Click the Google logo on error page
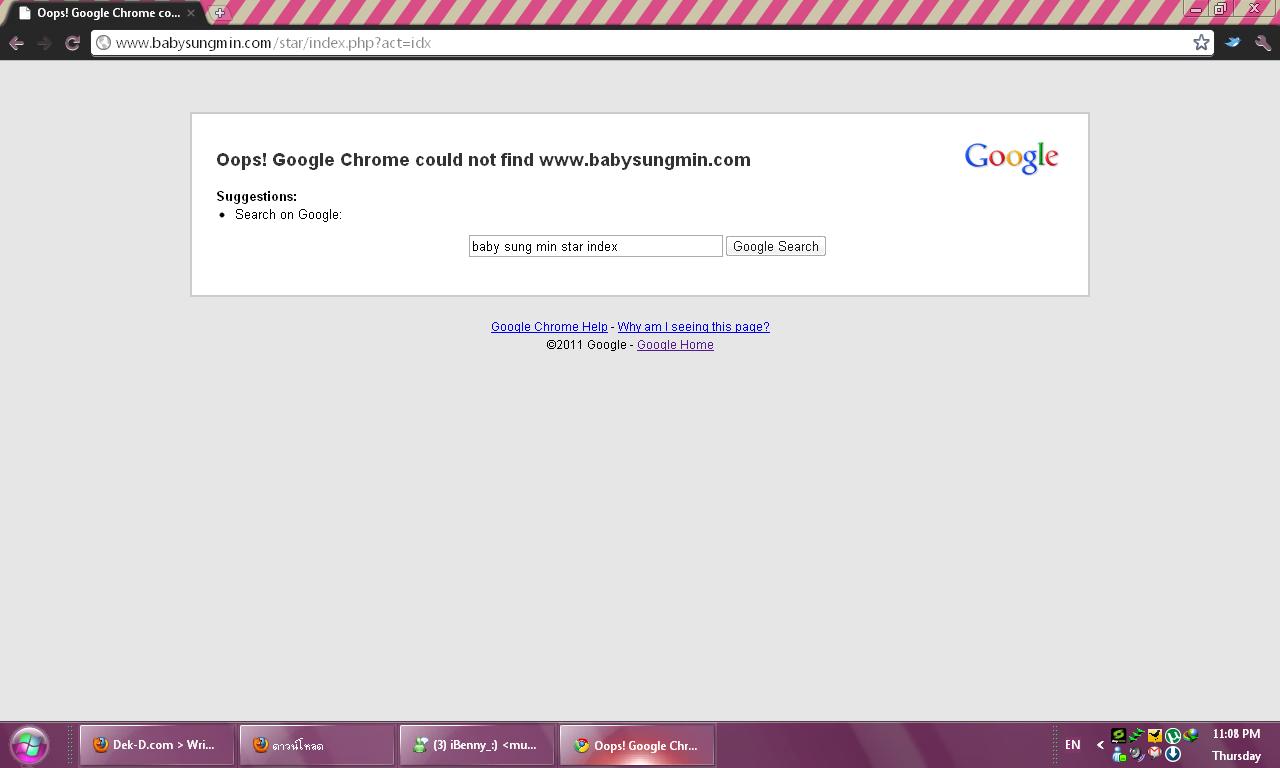The width and height of the screenshot is (1280, 768). (1011, 158)
